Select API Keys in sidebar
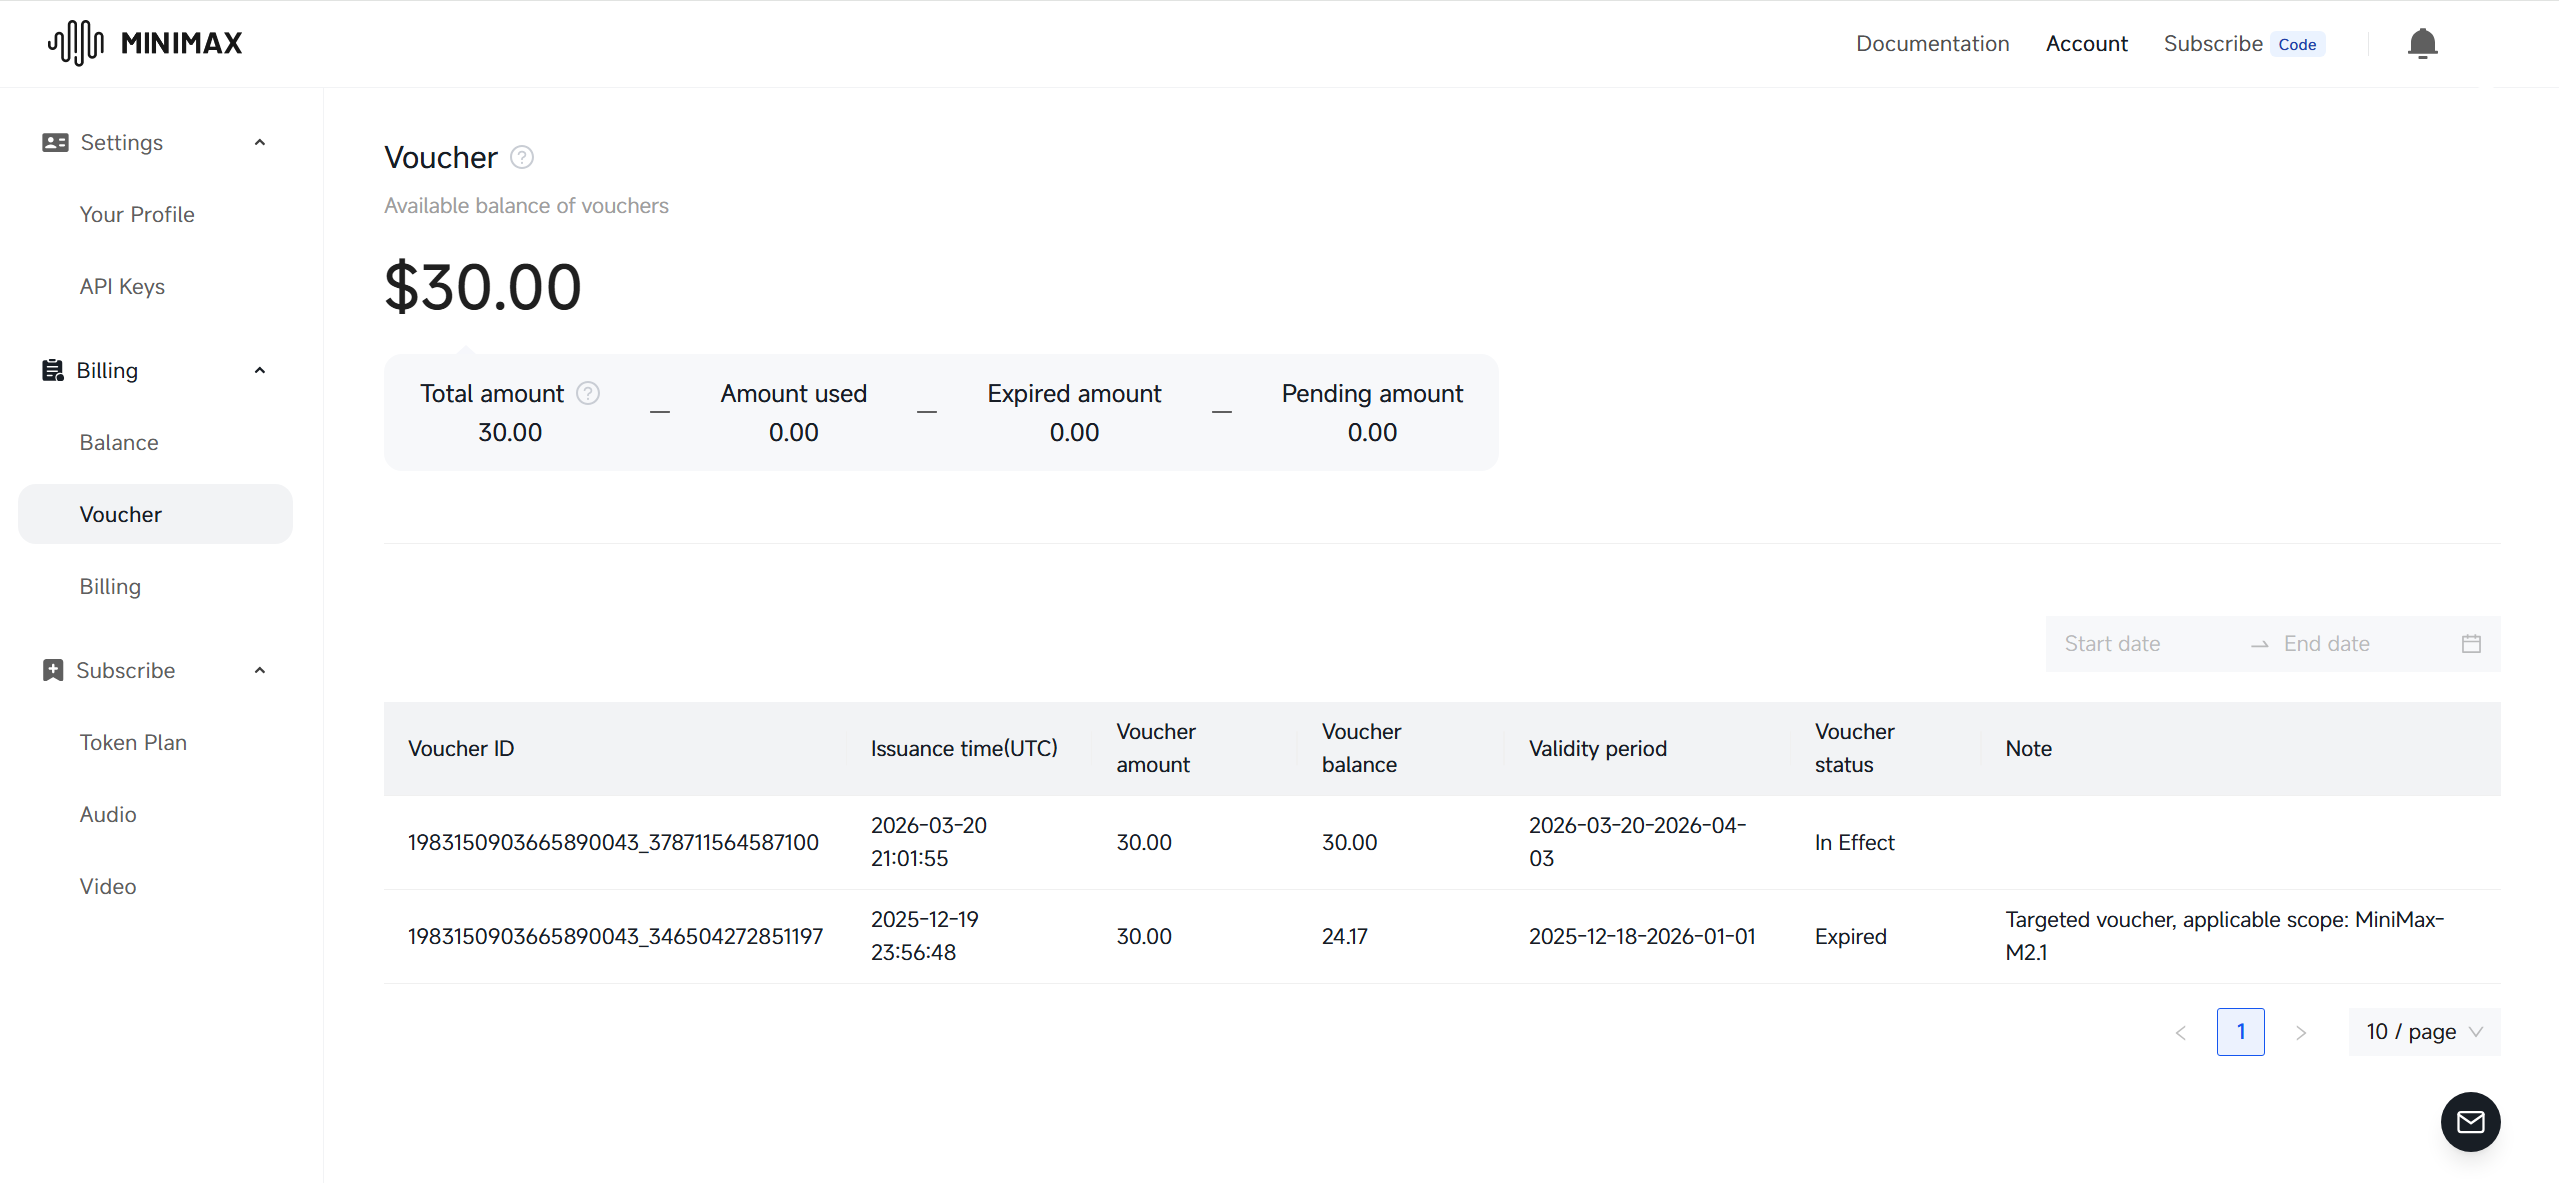Image resolution: width=2559 pixels, height=1183 pixels. coord(122,286)
